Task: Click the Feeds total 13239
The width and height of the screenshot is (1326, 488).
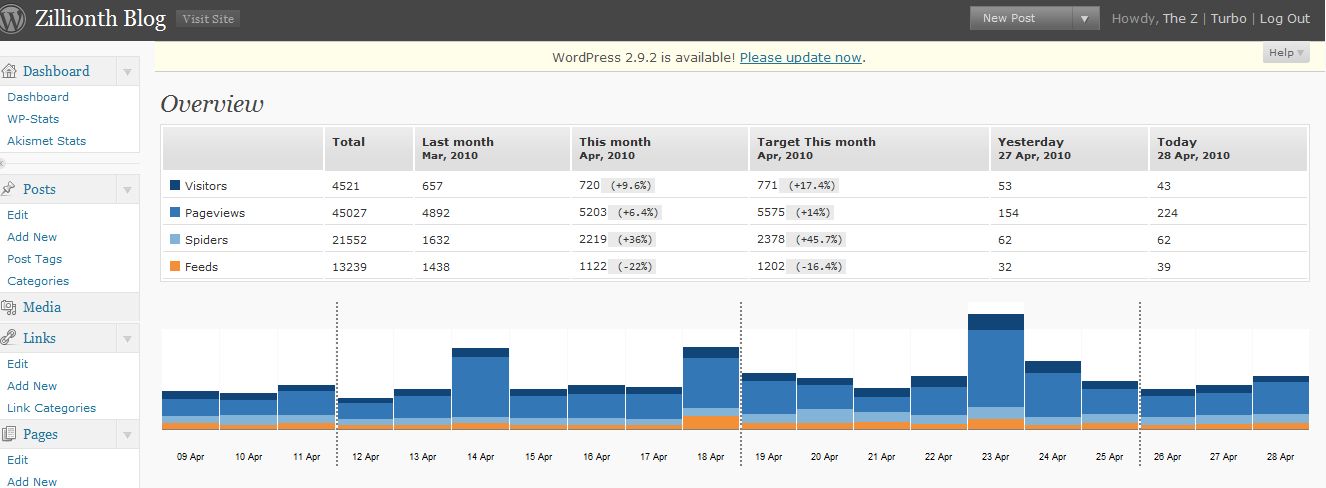Action: (x=349, y=267)
